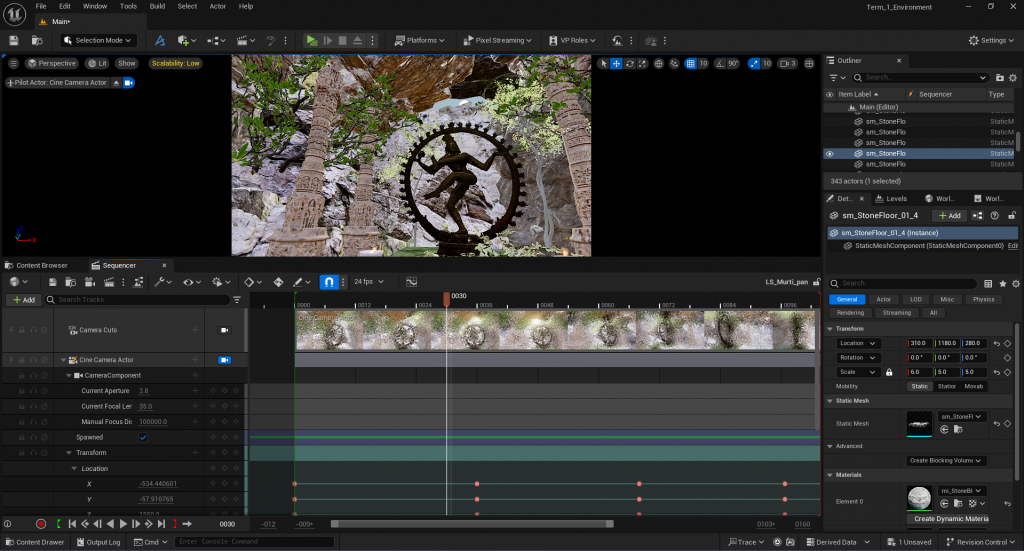The width and height of the screenshot is (1024, 551).
Task: Open the Build menu
Action: tap(157, 7)
